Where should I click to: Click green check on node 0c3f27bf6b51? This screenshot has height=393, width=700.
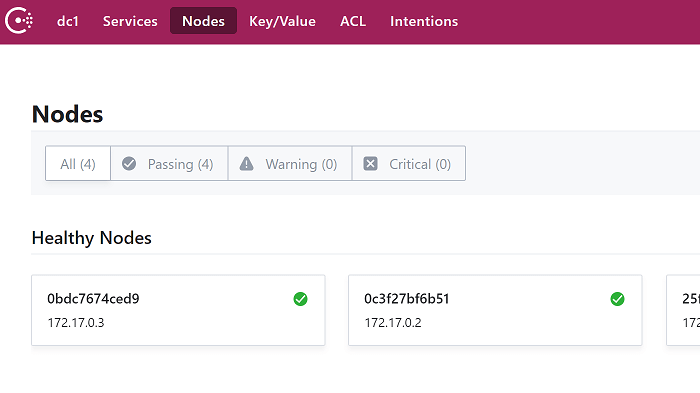click(x=617, y=299)
